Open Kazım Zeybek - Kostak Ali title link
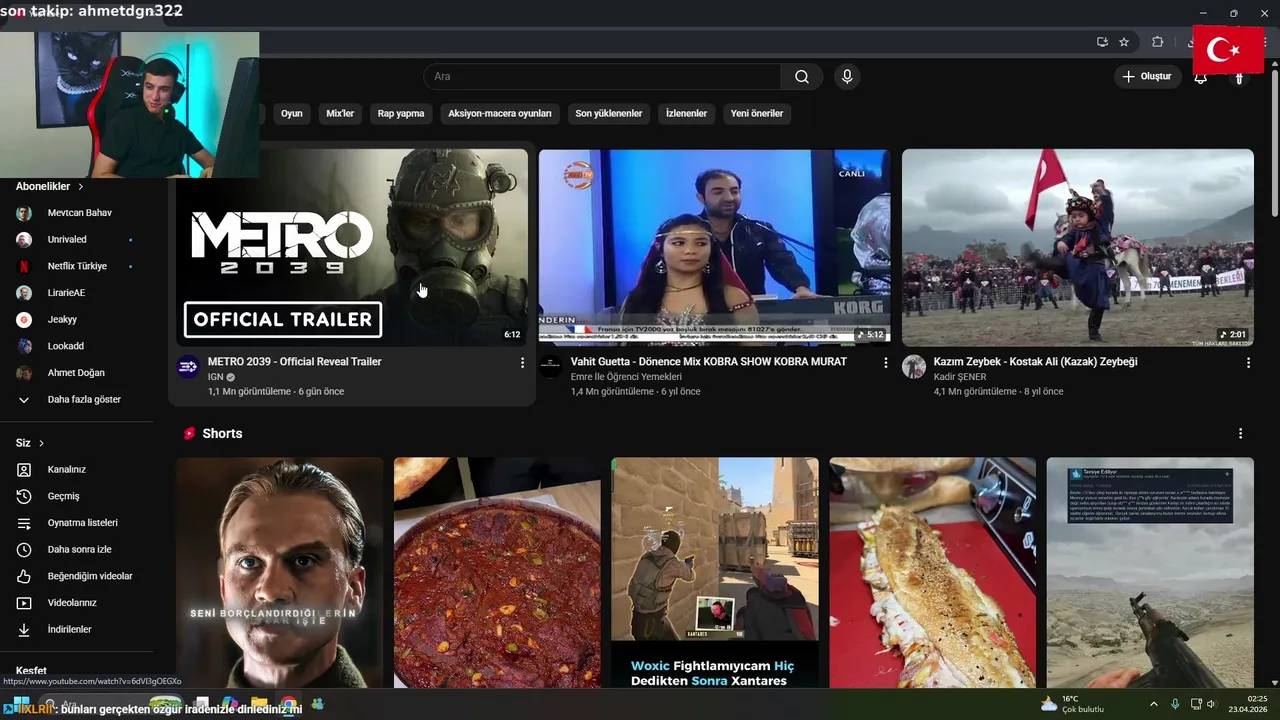This screenshot has width=1280, height=720. coord(1035,362)
